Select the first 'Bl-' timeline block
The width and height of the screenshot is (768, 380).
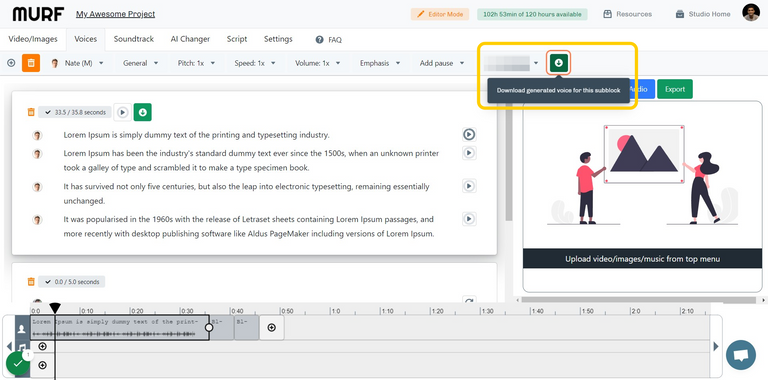click(x=222, y=328)
